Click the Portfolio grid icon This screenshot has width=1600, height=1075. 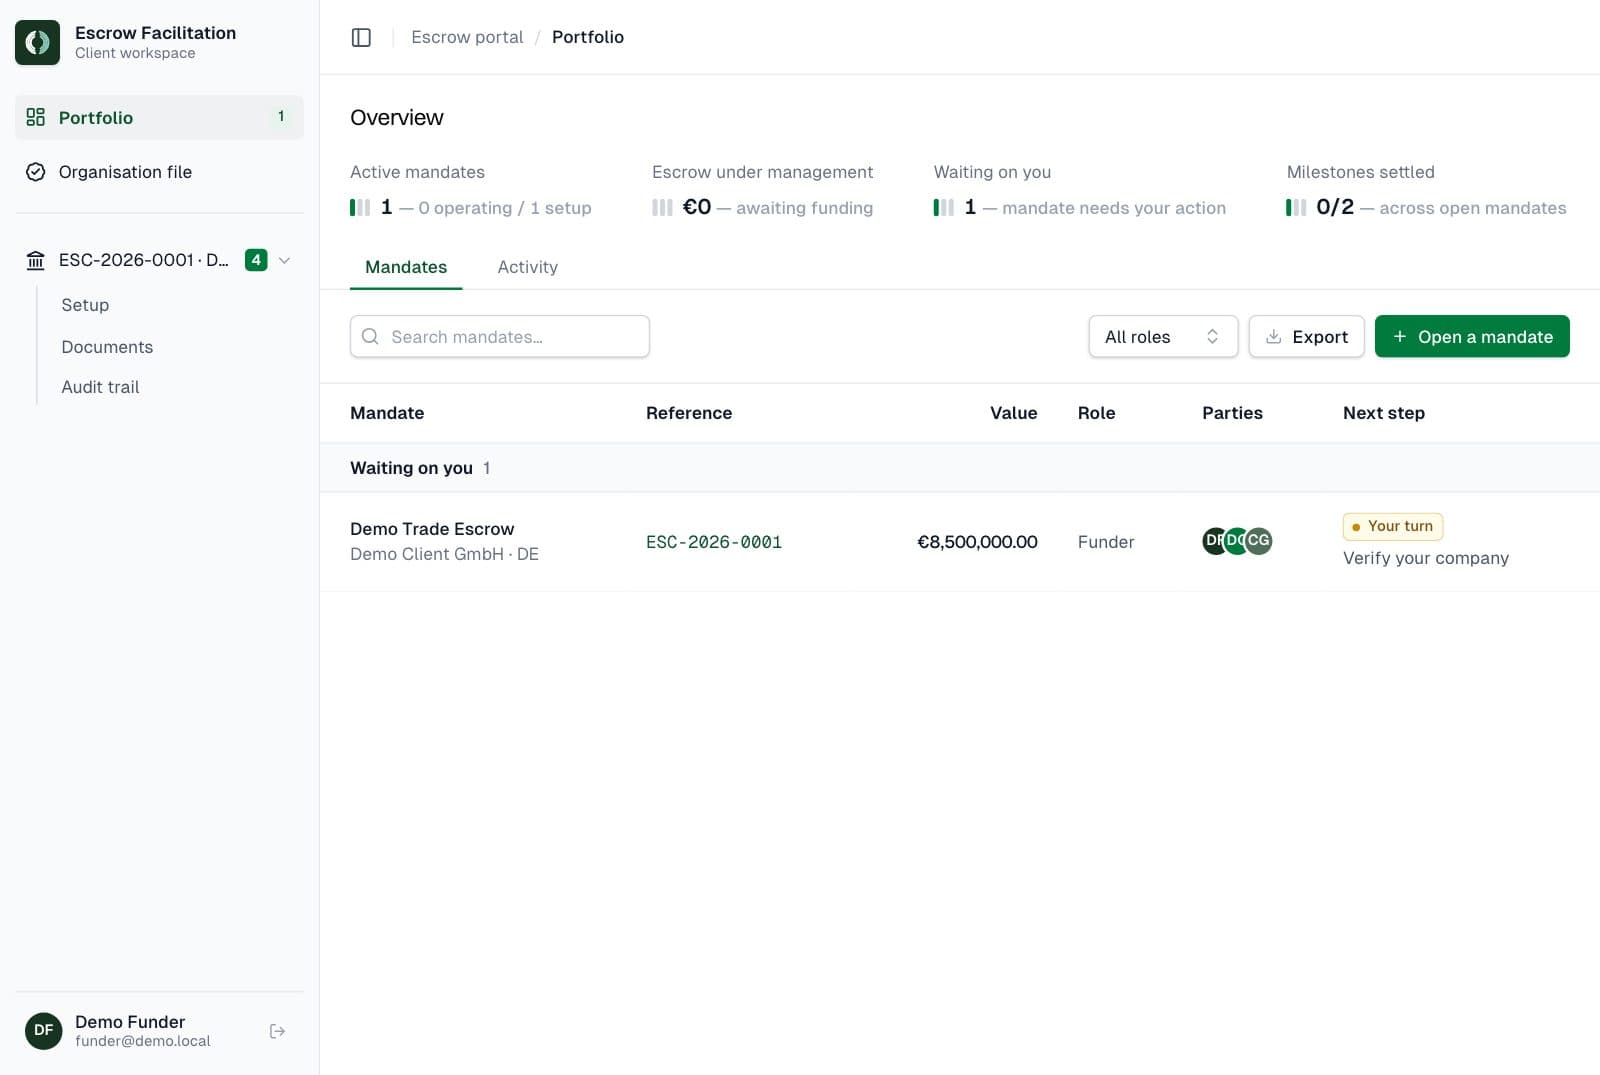(x=36, y=117)
